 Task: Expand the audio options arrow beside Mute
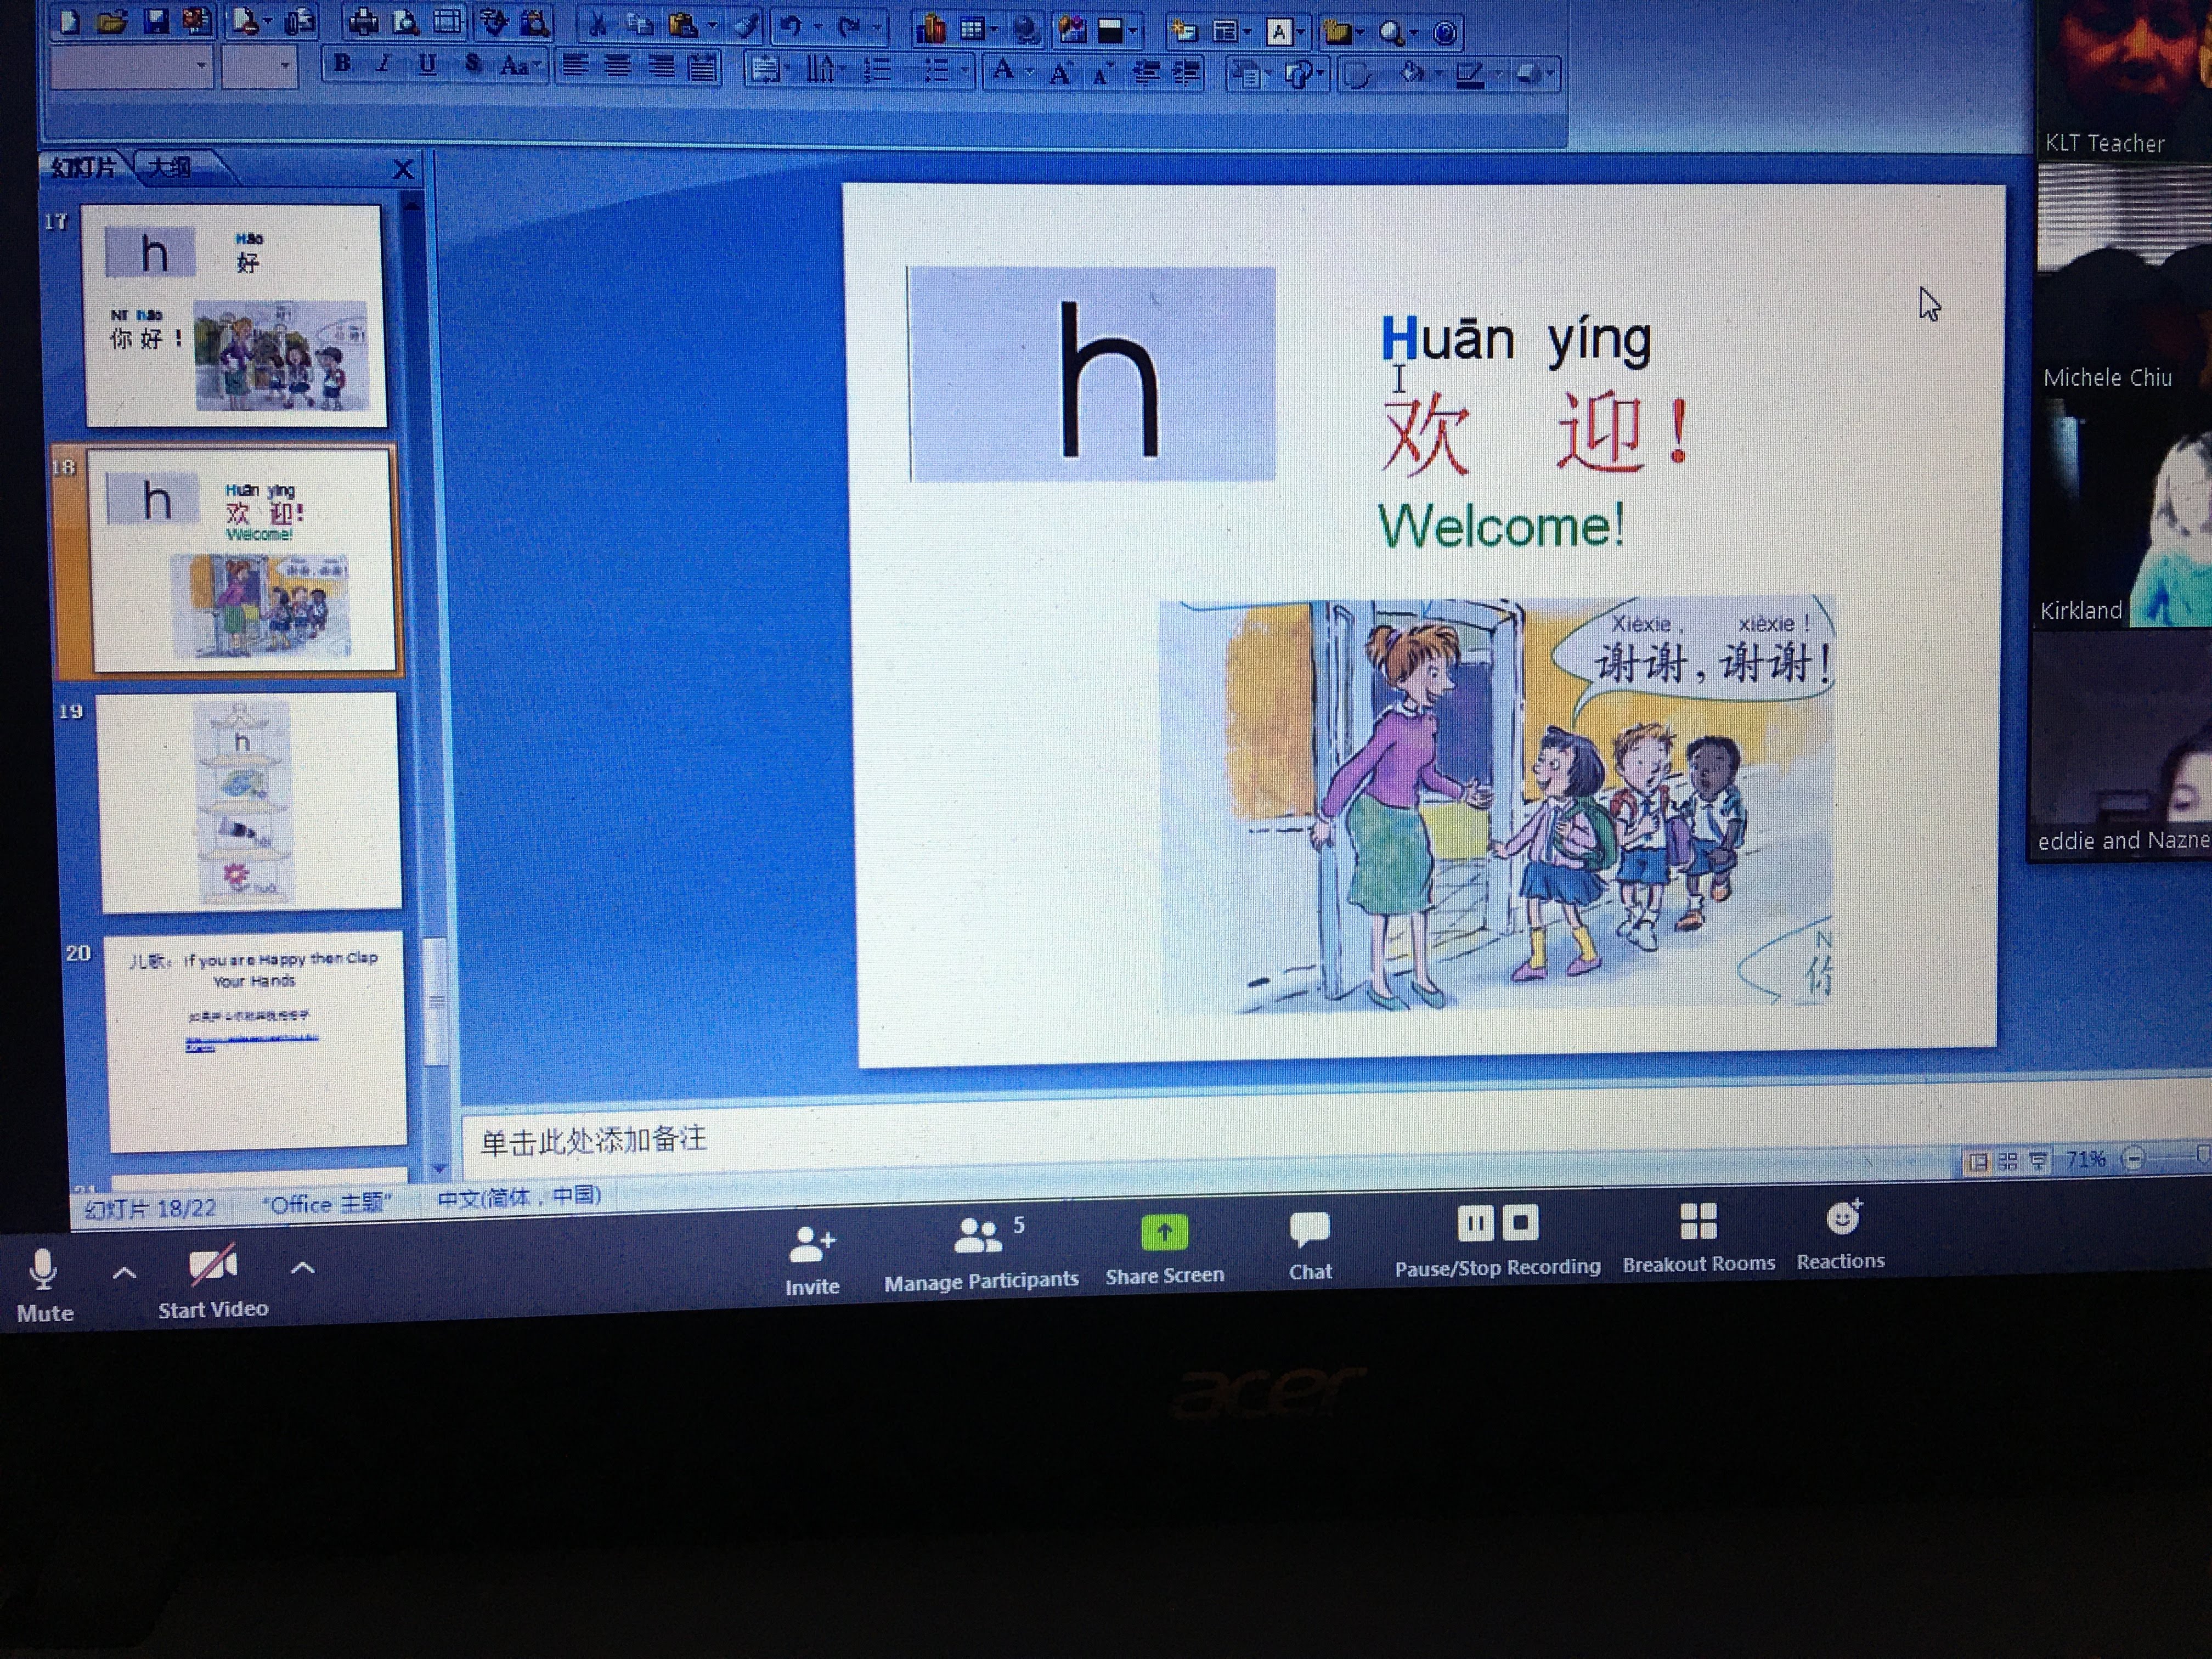coord(124,1273)
